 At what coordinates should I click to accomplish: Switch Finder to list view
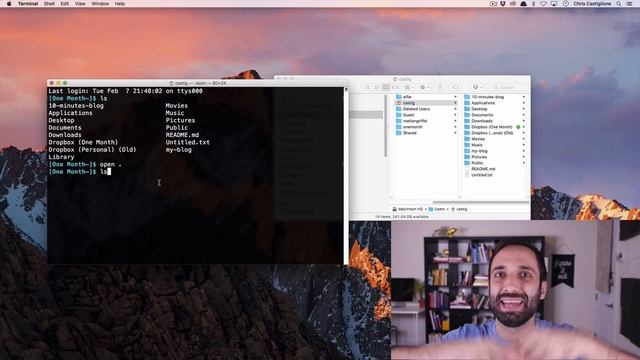click(376, 87)
